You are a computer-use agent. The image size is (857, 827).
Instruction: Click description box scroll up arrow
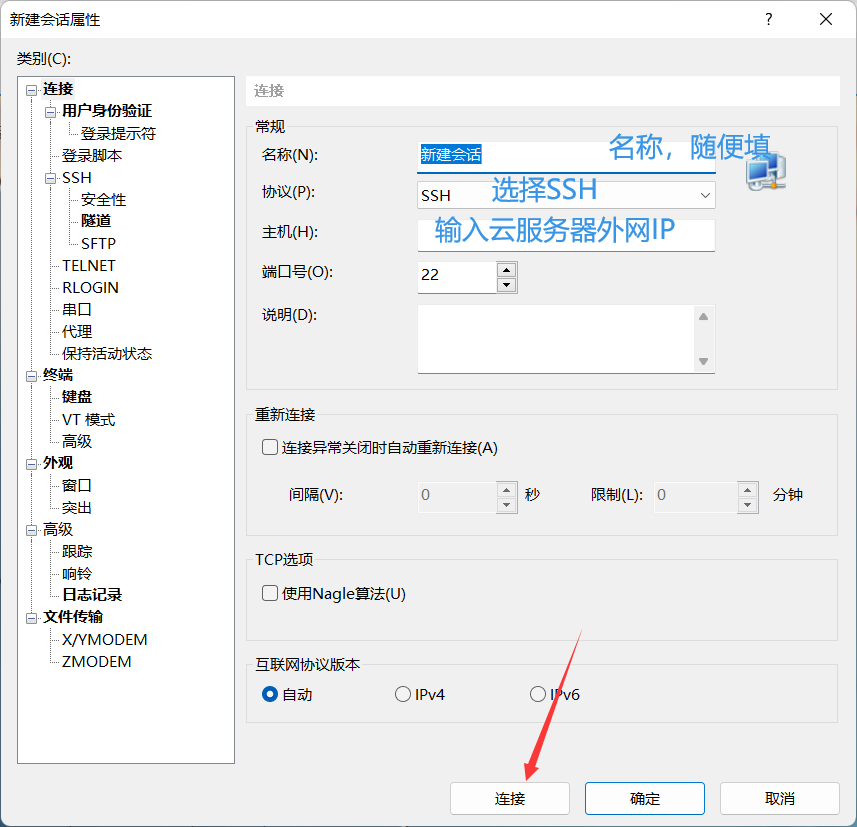point(703,316)
